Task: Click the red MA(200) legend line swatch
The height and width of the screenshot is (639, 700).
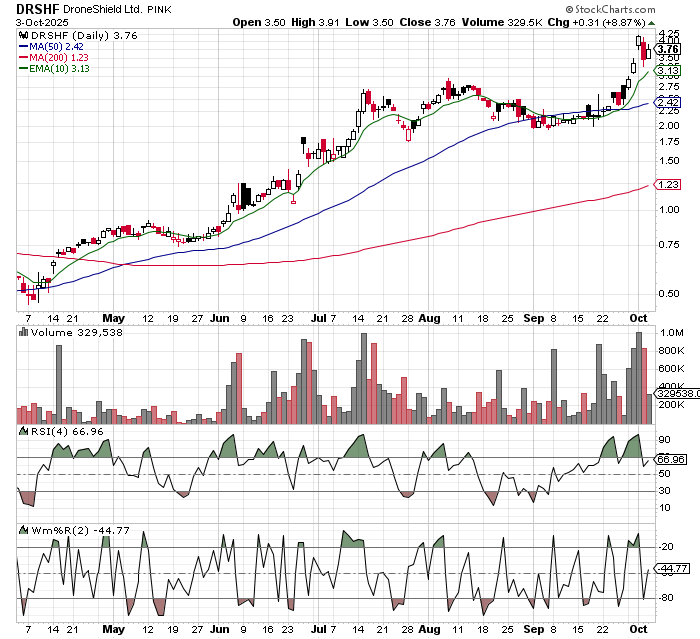Action: tap(23, 57)
